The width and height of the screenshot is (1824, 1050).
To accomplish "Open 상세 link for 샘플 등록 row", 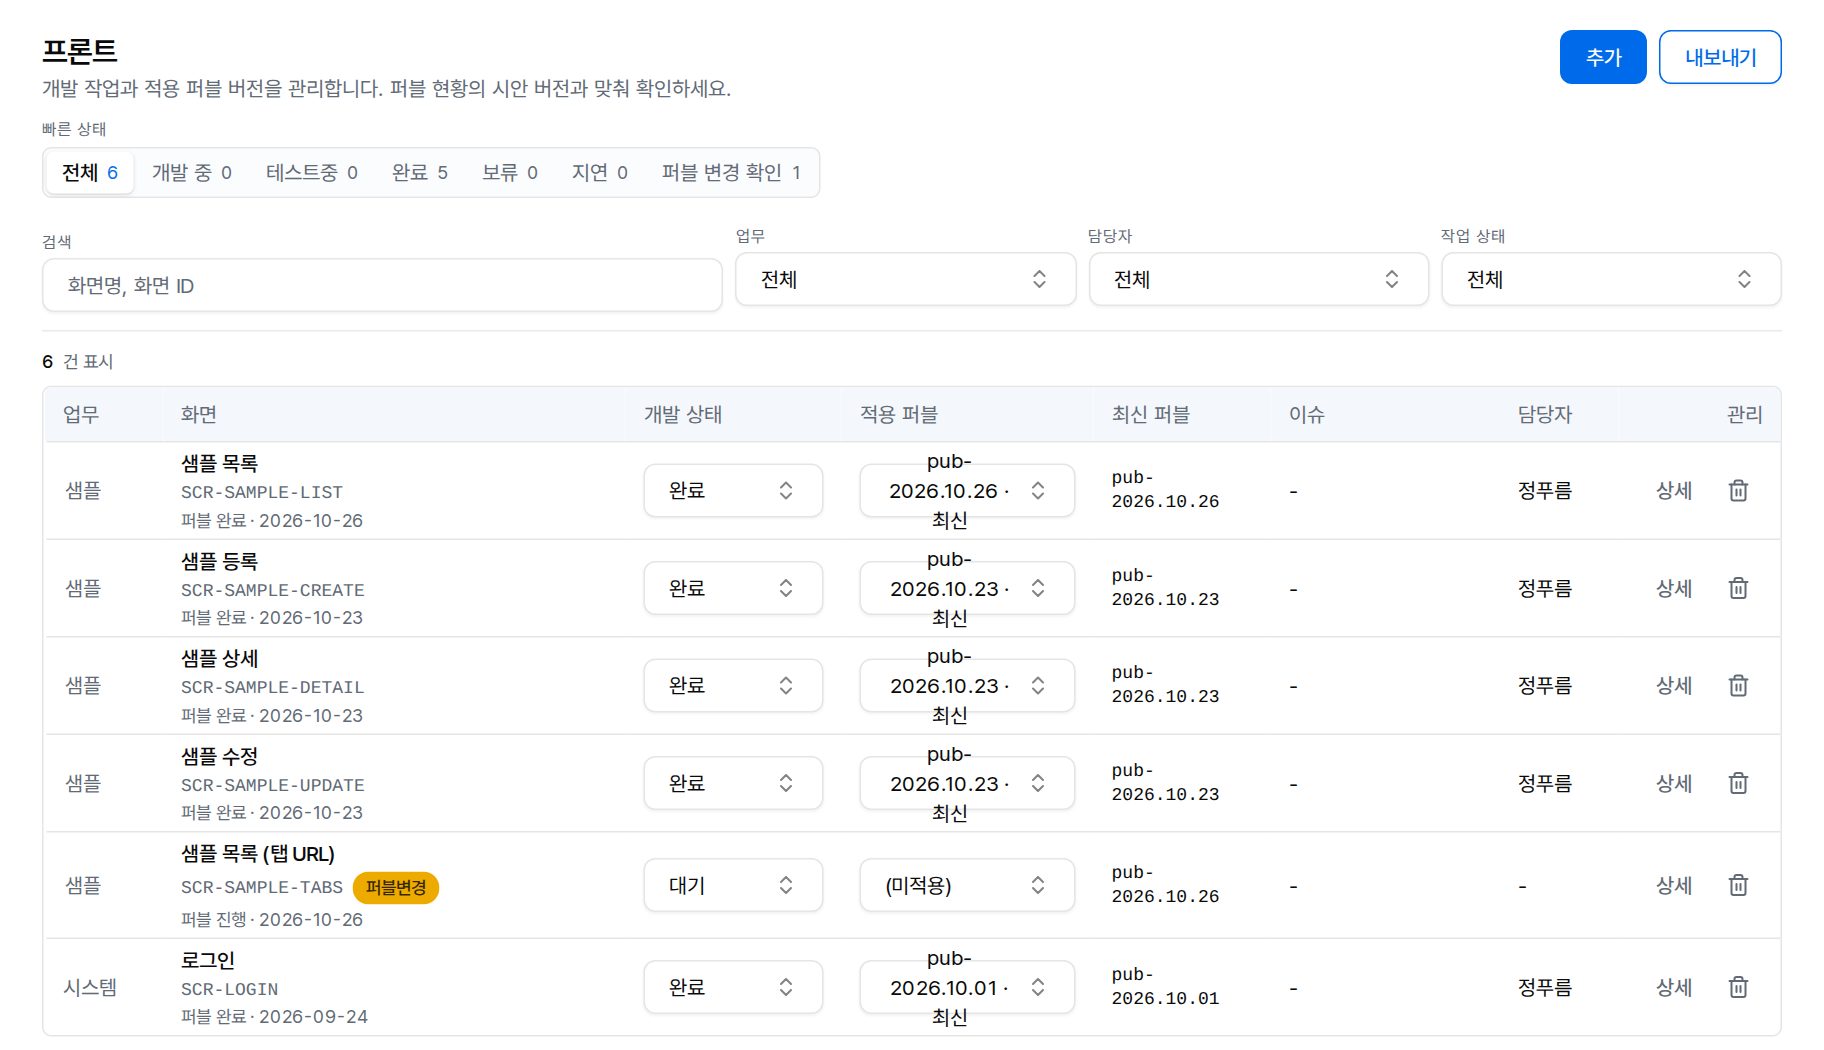I will pyautogui.click(x=1674, y=588).
